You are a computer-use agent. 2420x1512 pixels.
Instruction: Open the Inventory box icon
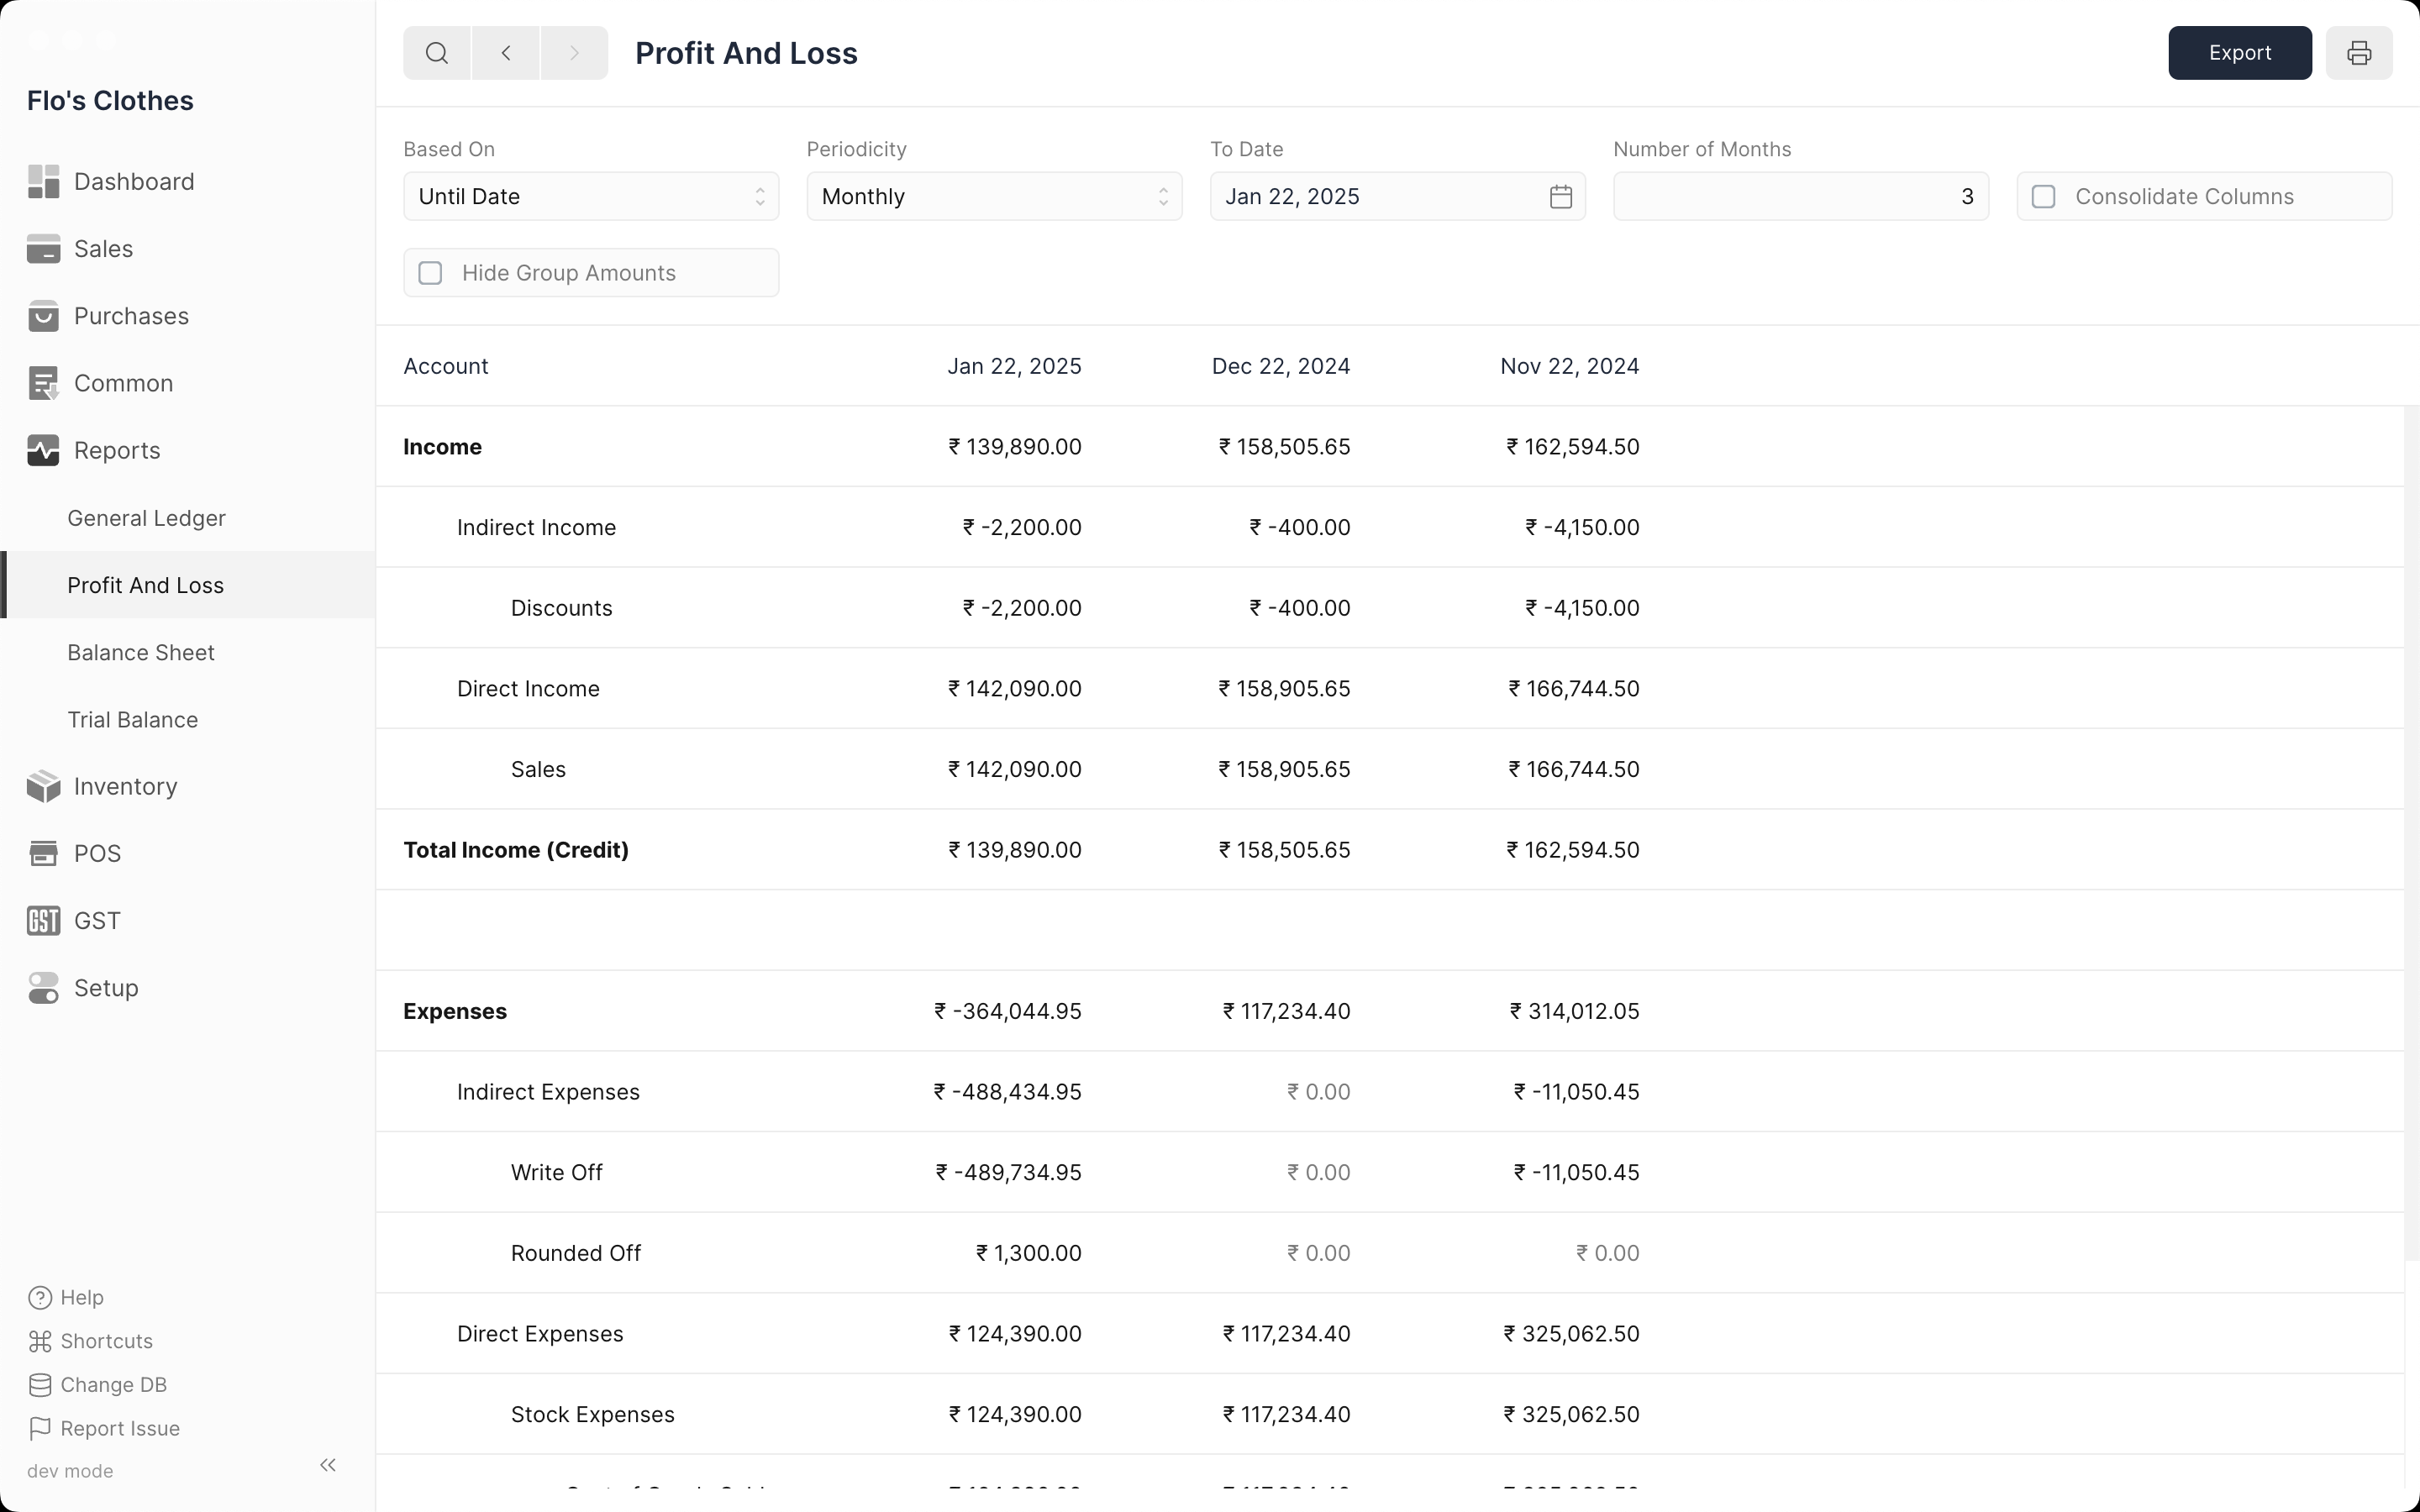(x=43, y=787)
